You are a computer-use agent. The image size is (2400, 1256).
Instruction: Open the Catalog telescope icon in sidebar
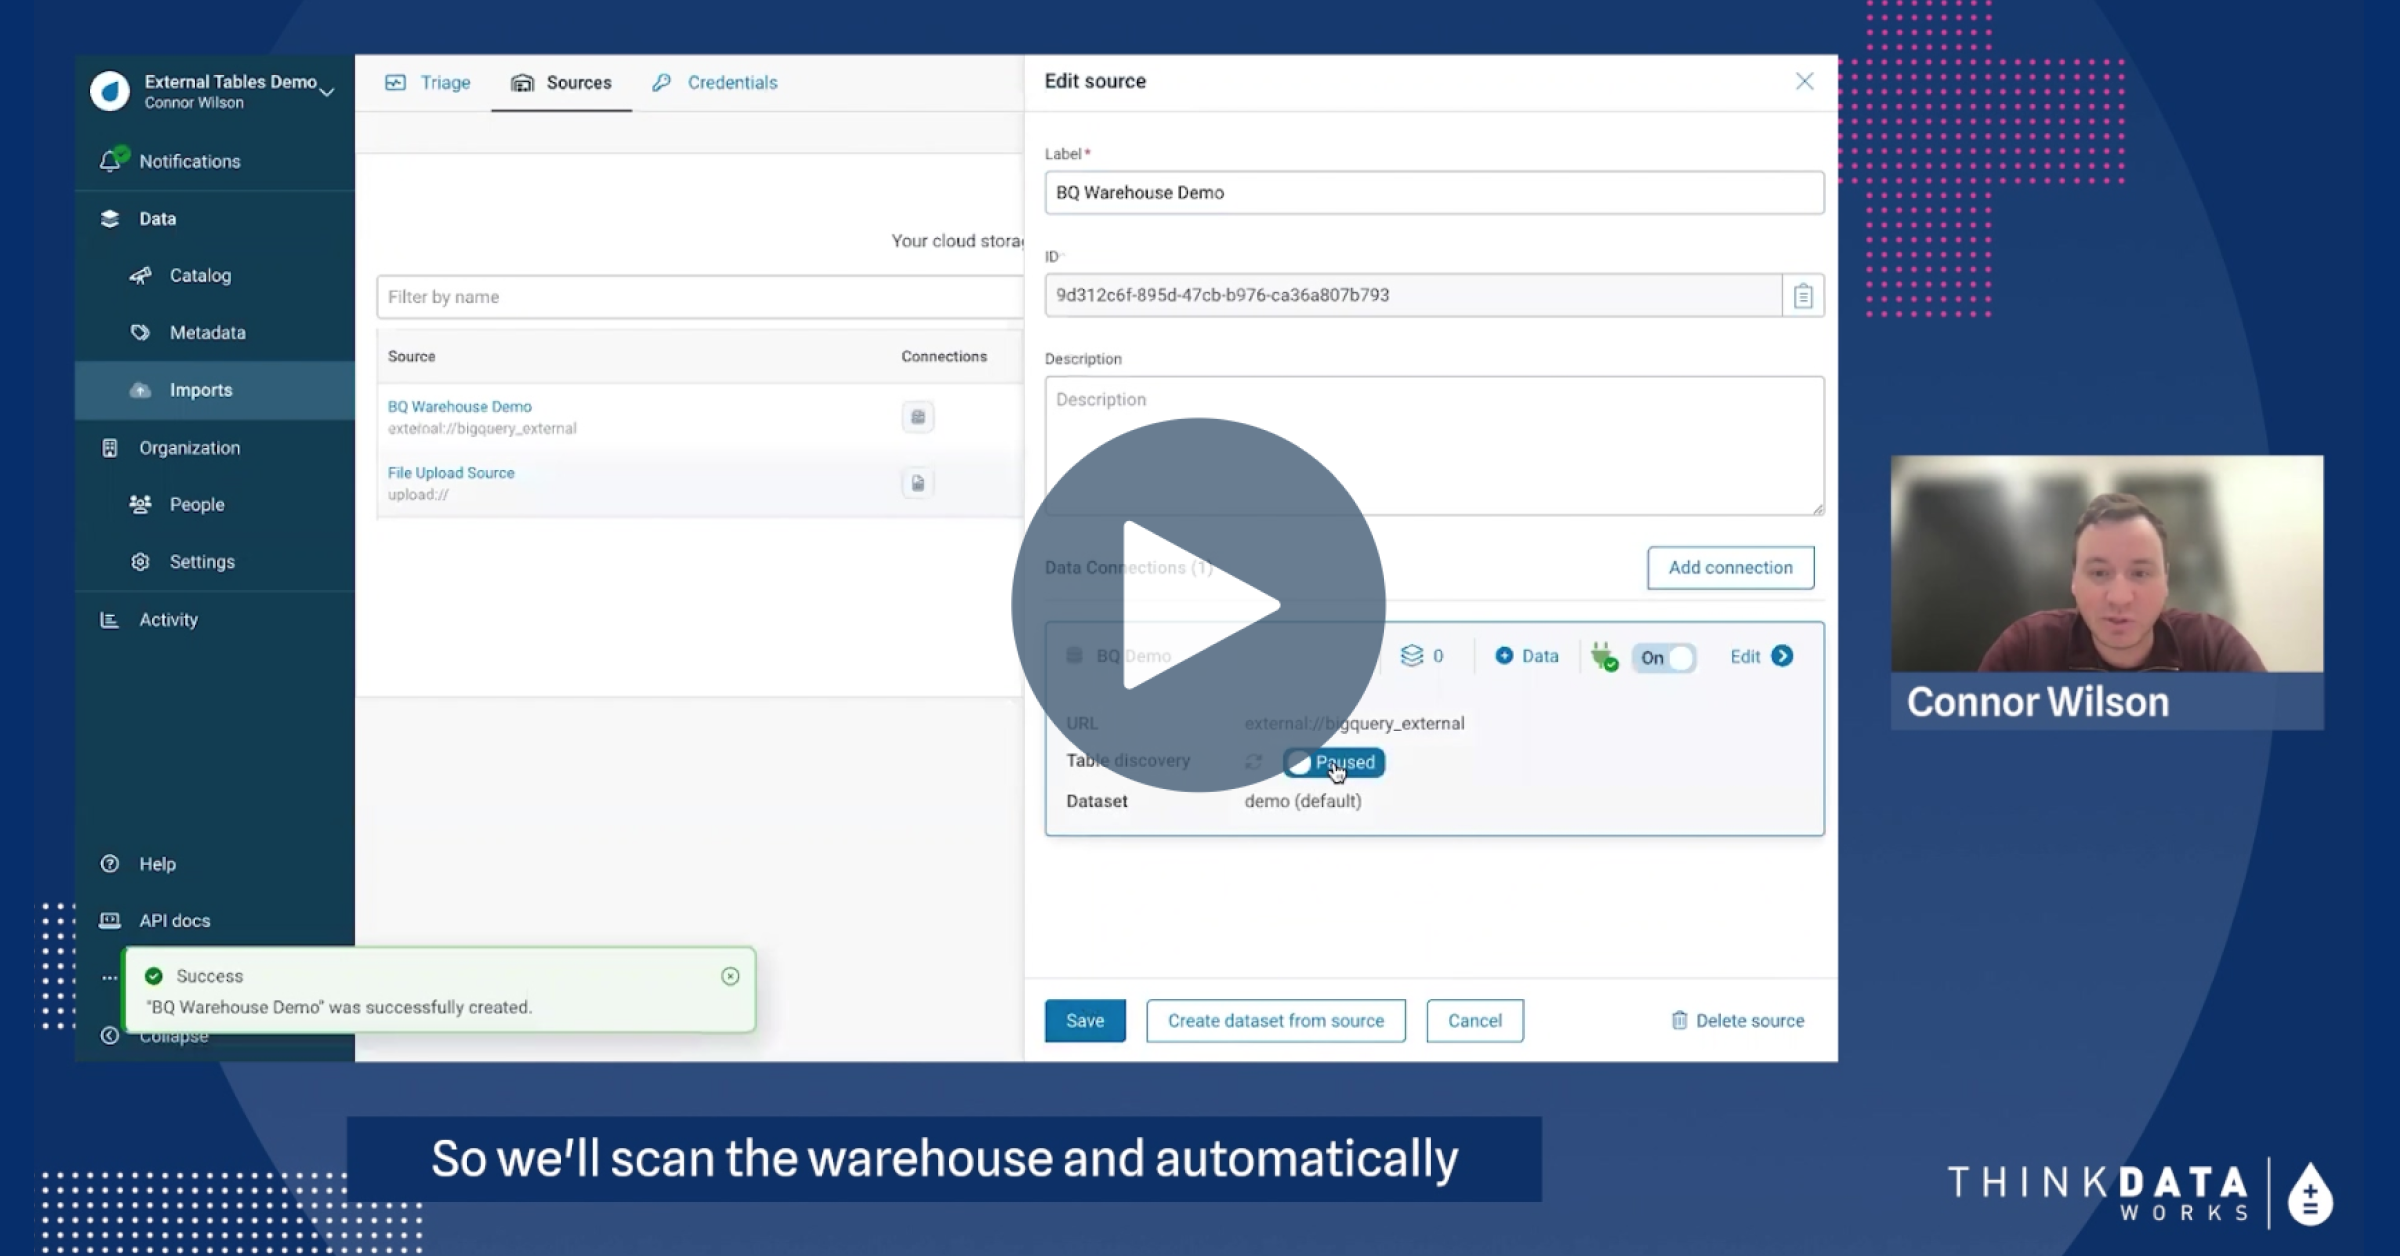[x=143, y=275]
